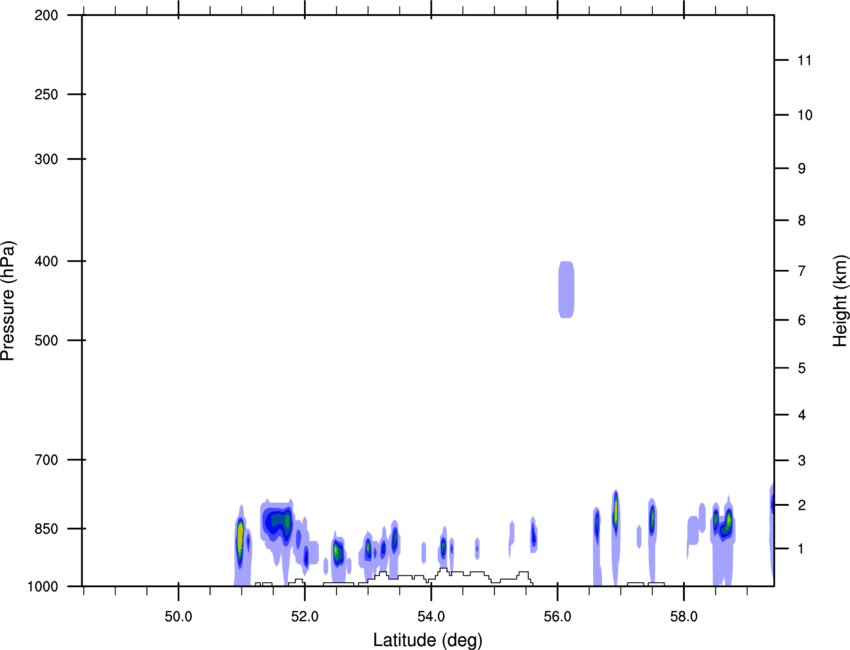The height and width of the screenshot is (650, 850).
Task: Click the isolated light-blue patch near 56° latitude
Action: coord(566,289)
